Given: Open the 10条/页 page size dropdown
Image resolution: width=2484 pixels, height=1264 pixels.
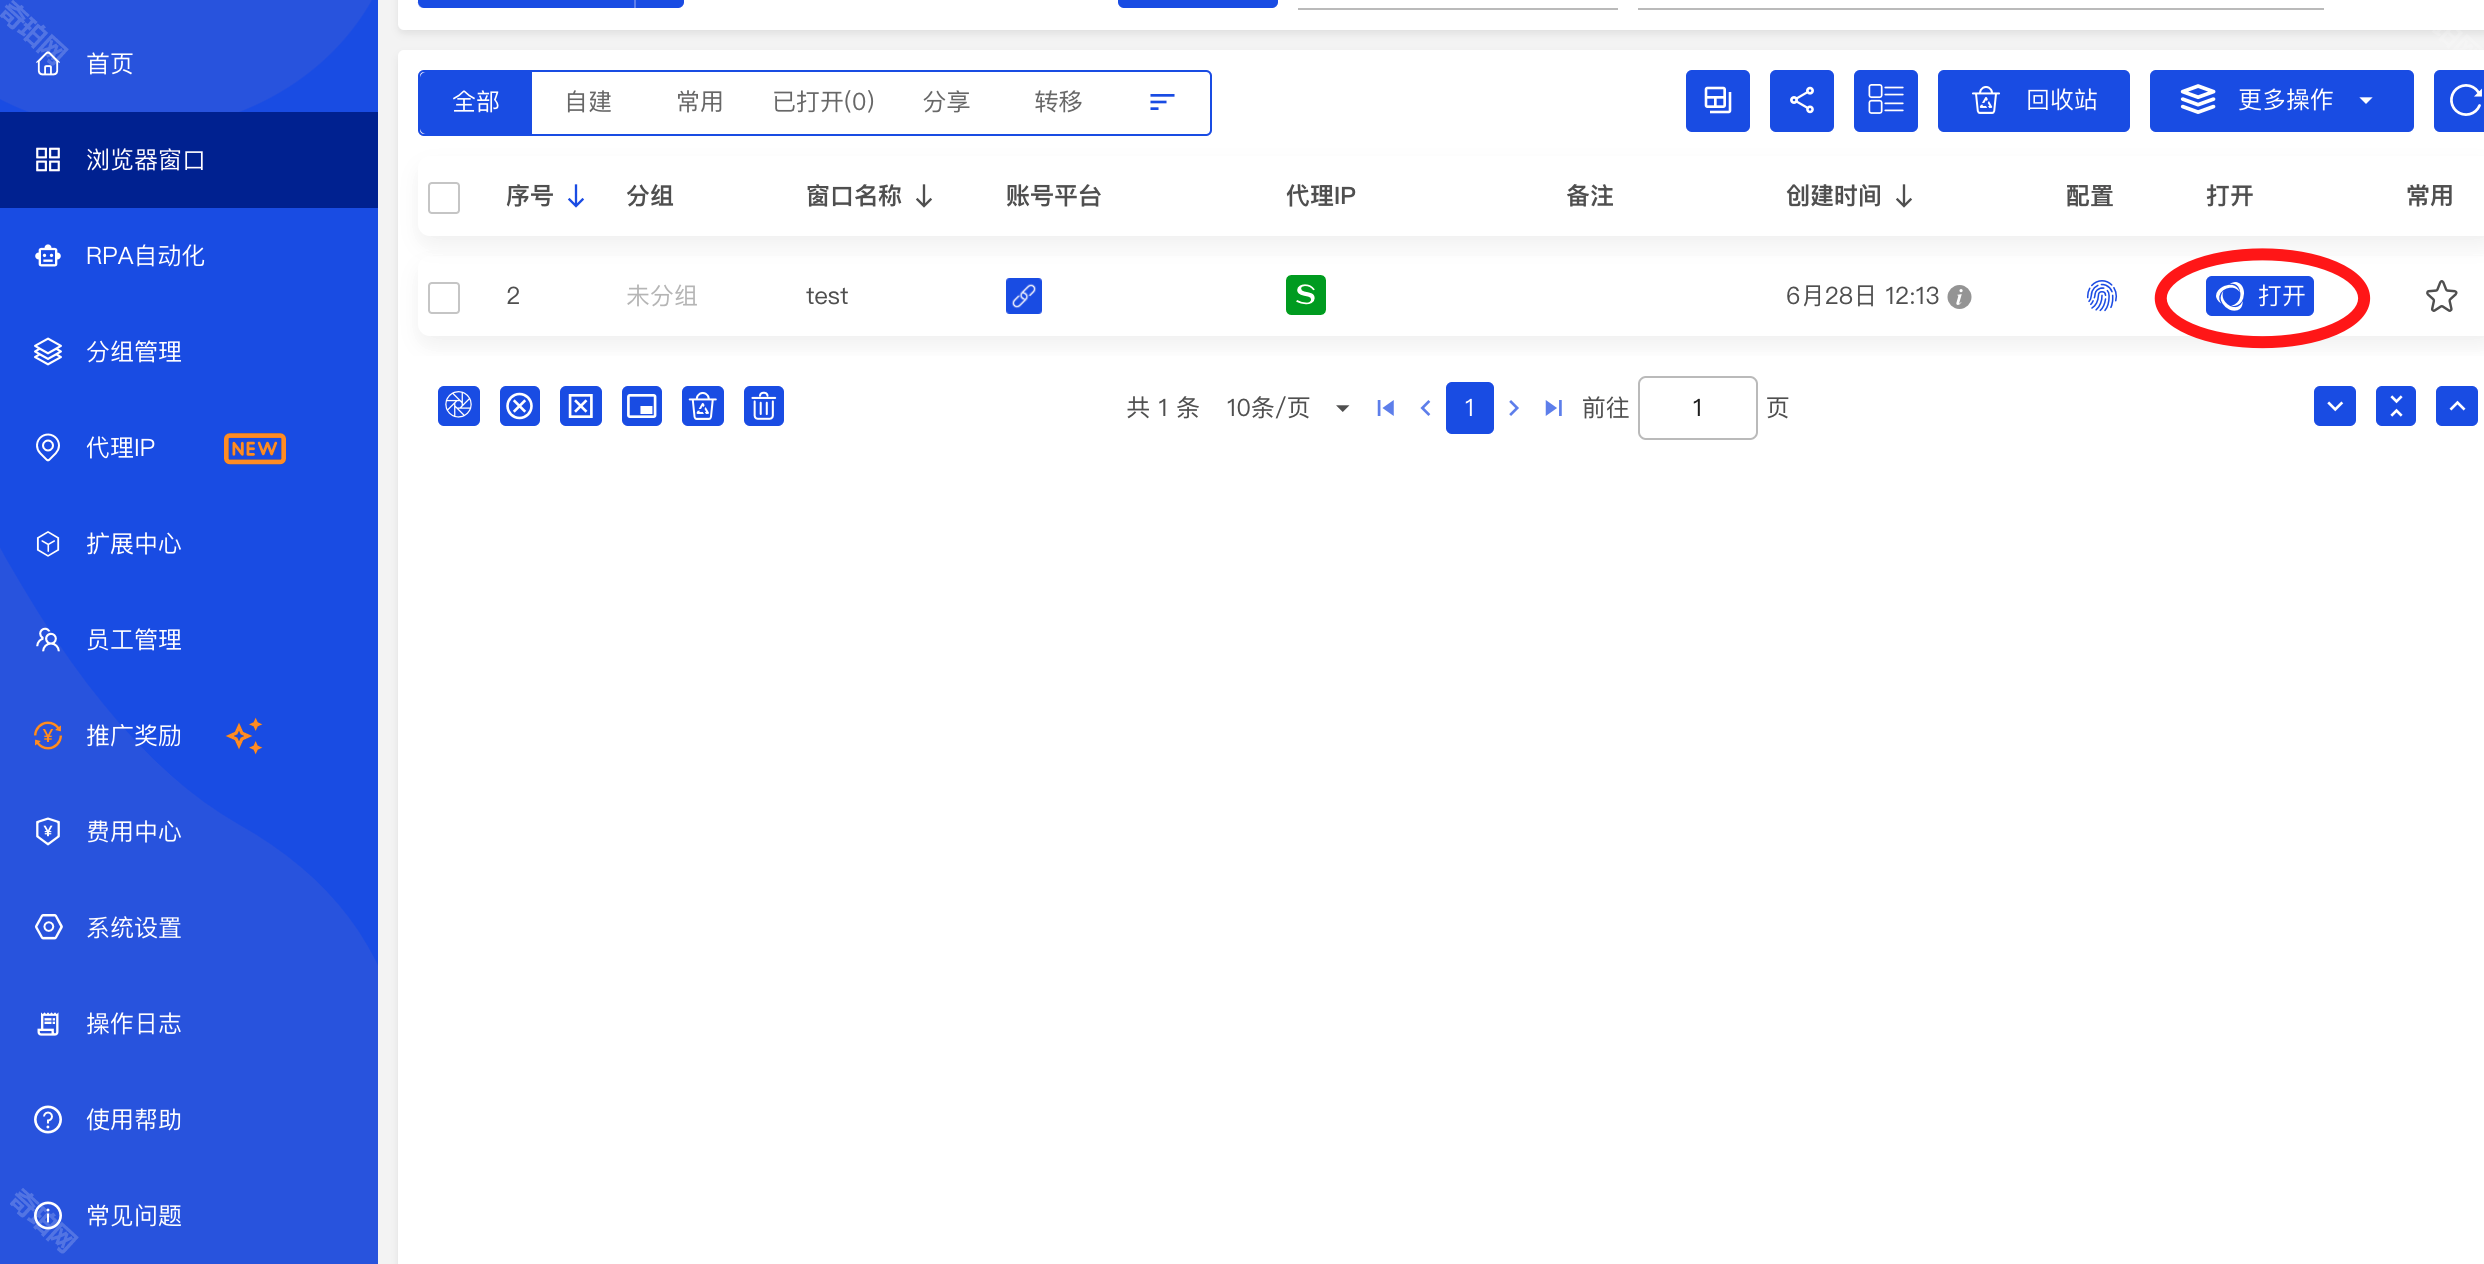Looking at the screenshot, I should pyautogui.click(x=1288, y=408).
